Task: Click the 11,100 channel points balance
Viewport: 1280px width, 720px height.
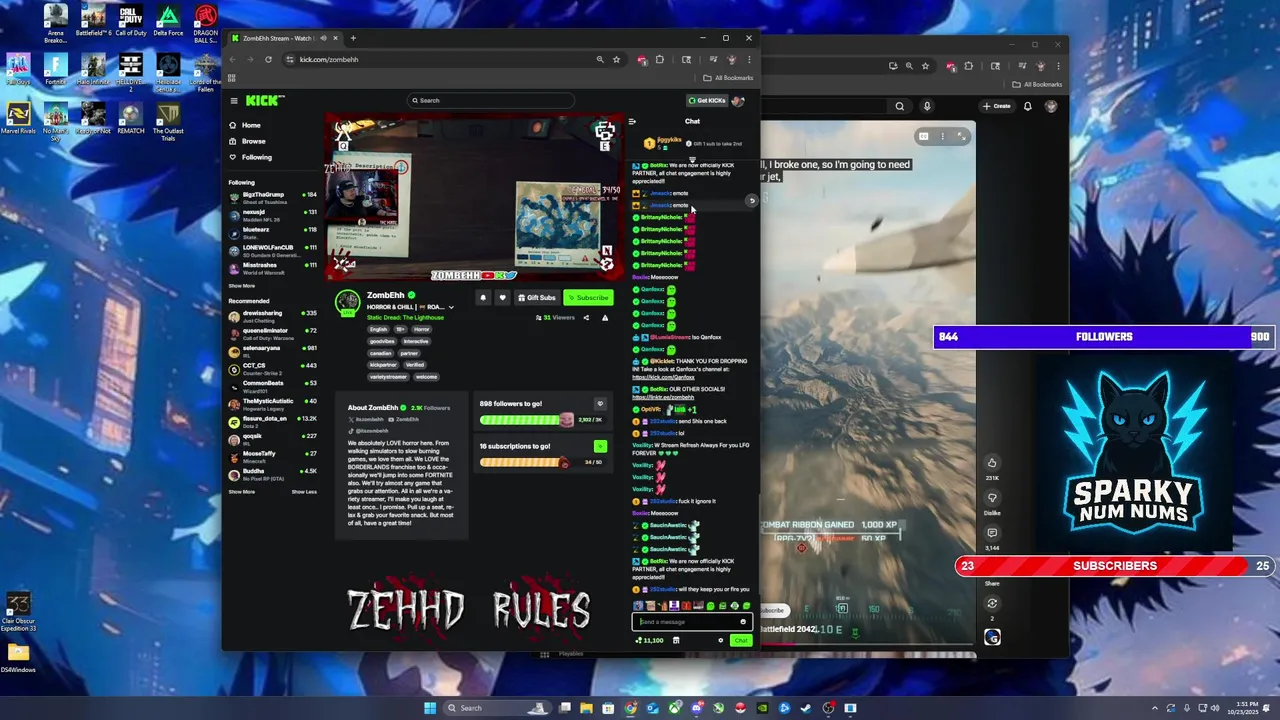Action: (x=650, y=640)
